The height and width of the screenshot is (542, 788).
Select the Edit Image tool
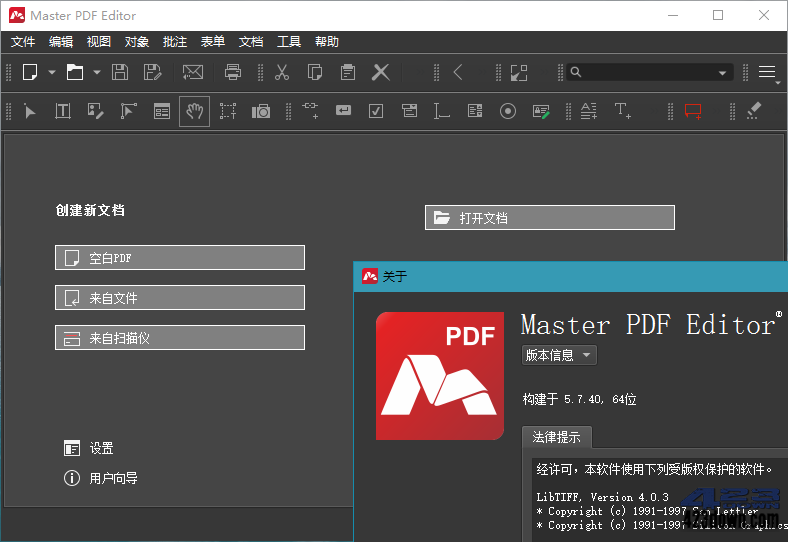coord(95,111)
